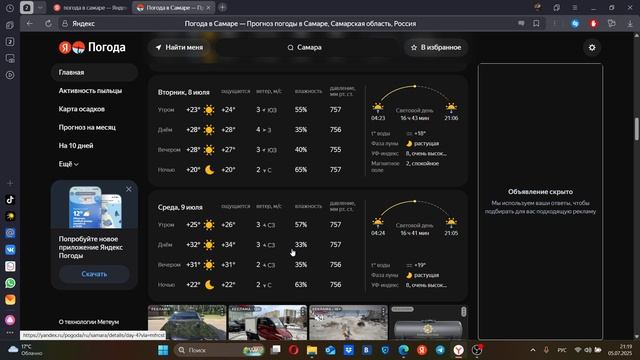Open the tab counter button showing 2

tap(27, 8)
